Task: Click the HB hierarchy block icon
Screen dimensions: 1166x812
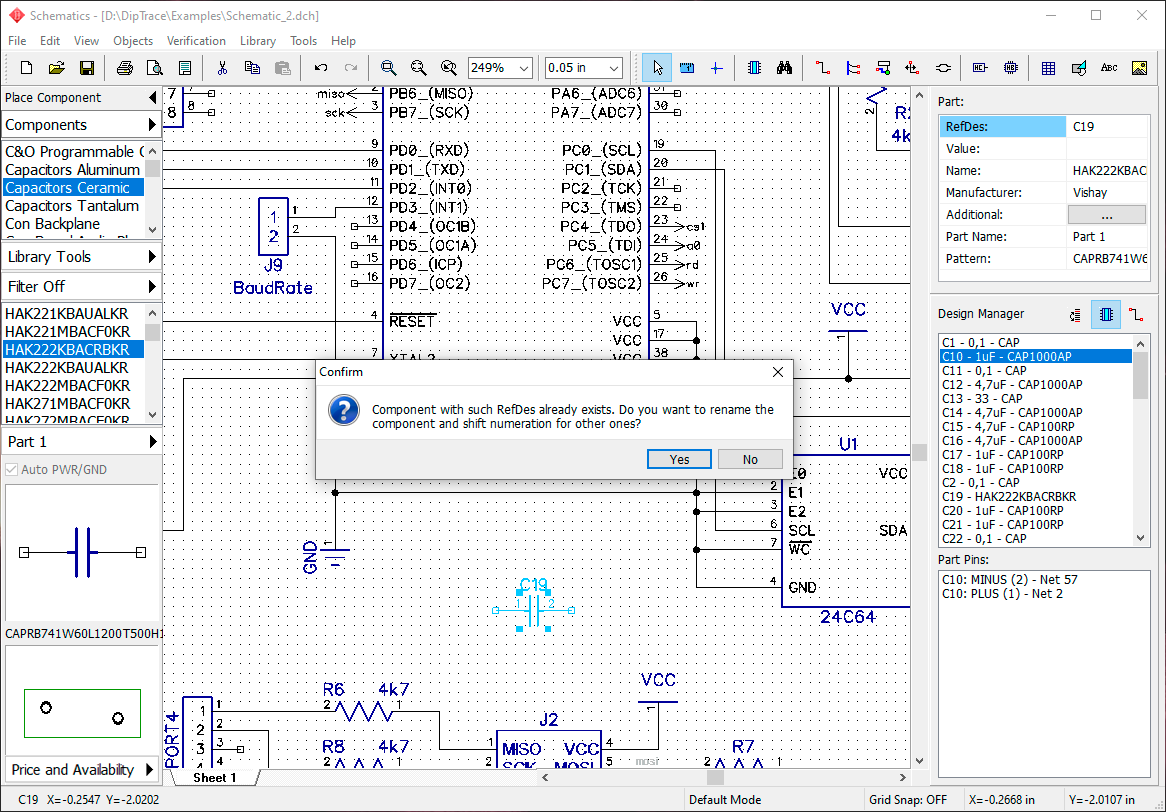Action: click(1011, 68)
